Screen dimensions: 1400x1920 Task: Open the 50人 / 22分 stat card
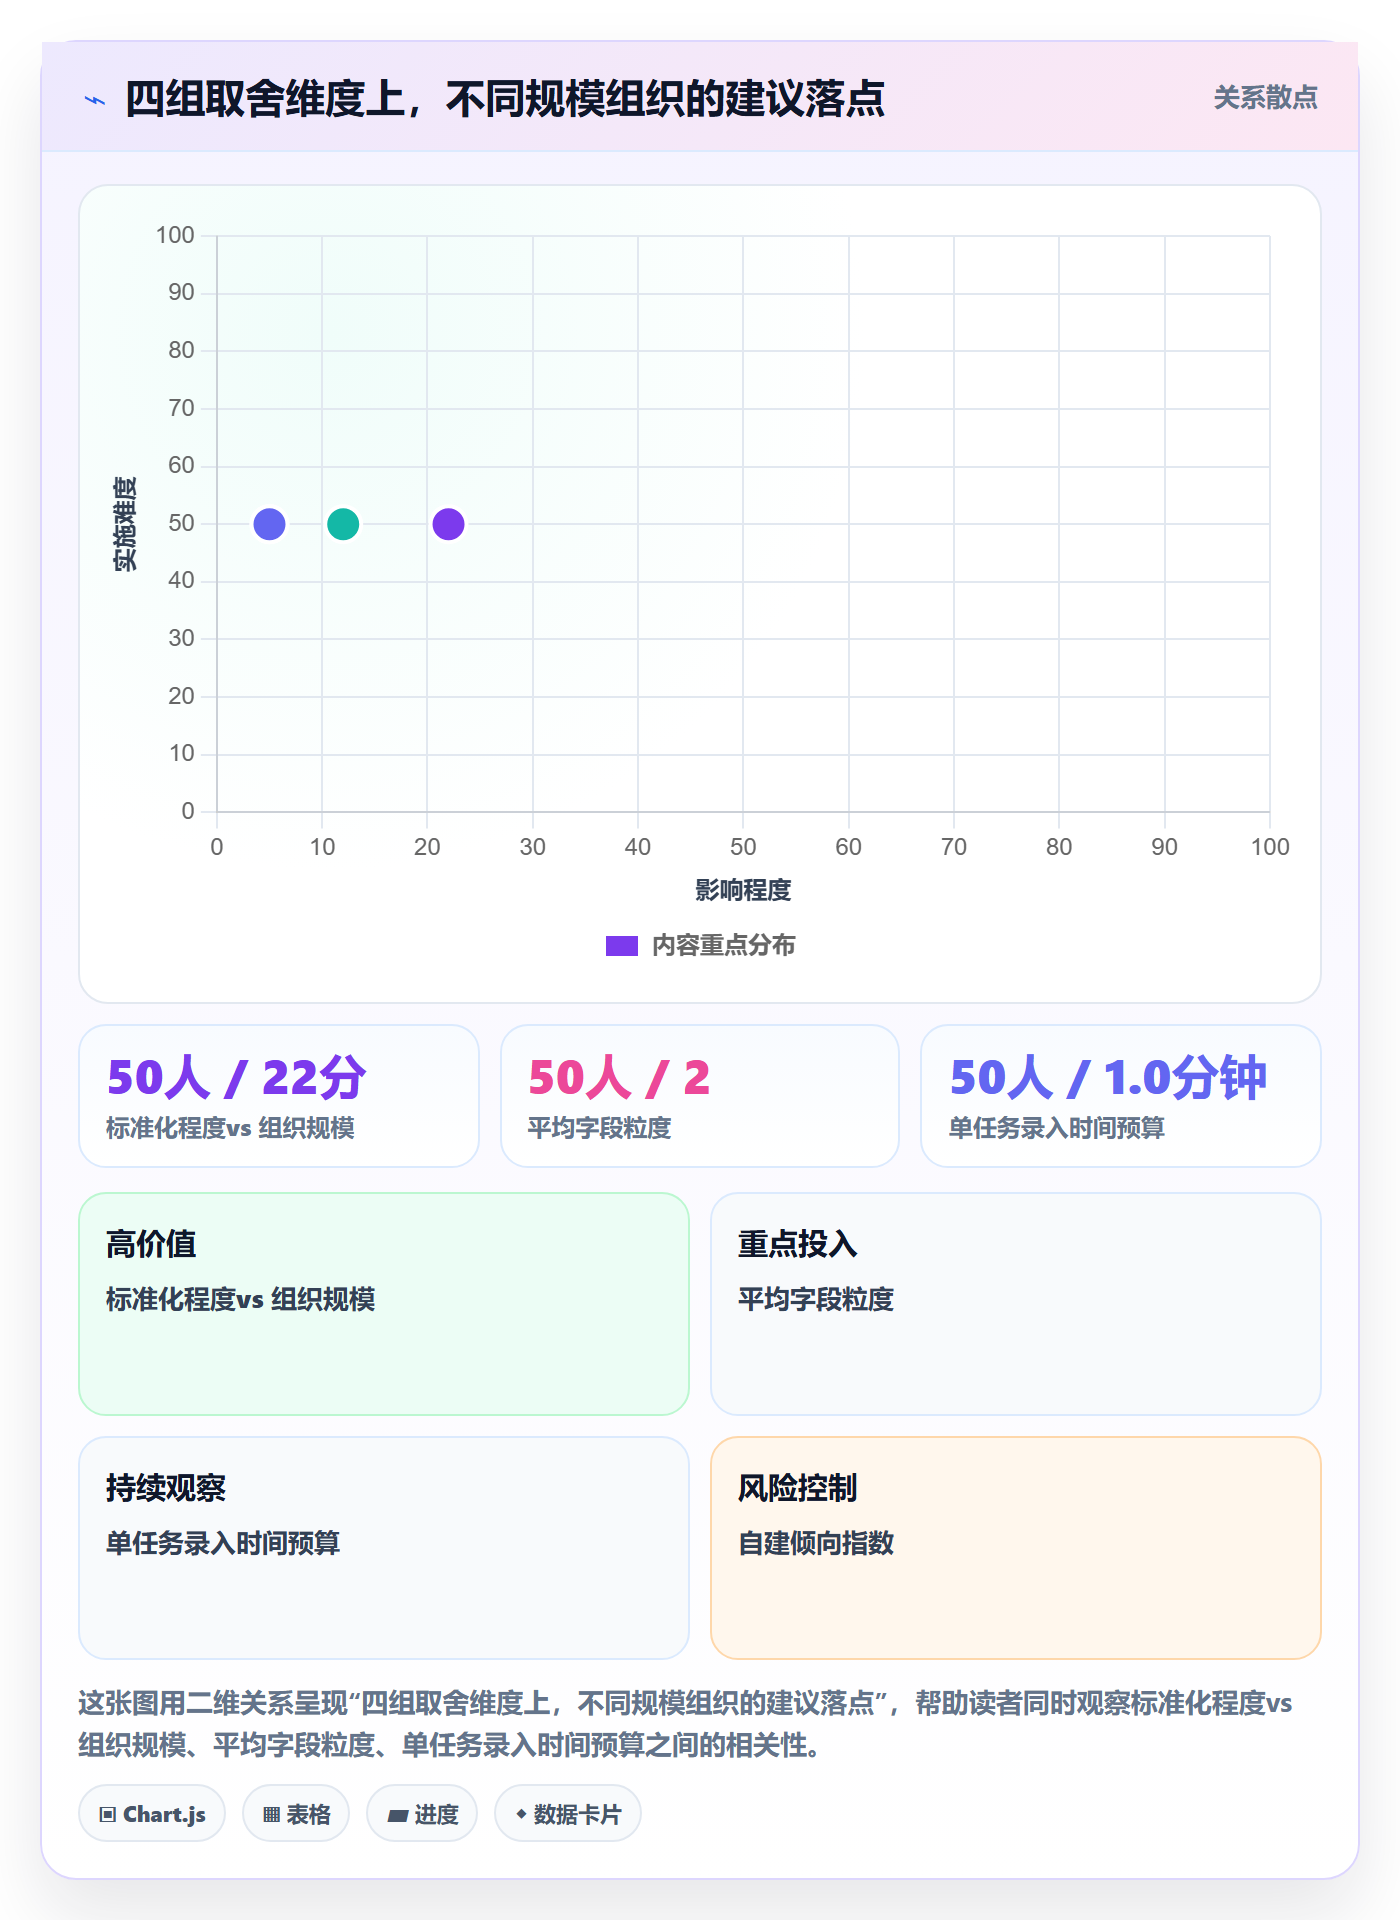[279, 1096]
